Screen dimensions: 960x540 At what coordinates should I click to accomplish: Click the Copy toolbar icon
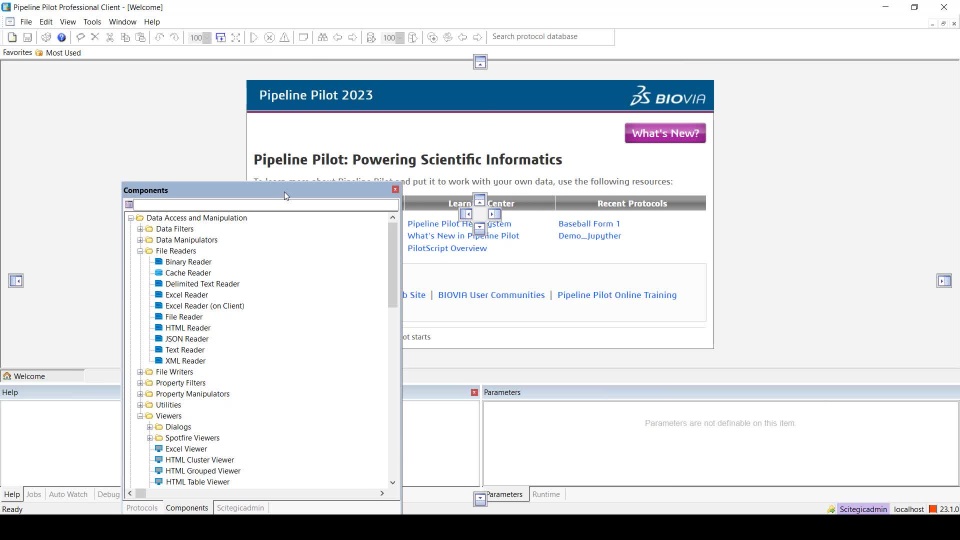click(125, 37)
